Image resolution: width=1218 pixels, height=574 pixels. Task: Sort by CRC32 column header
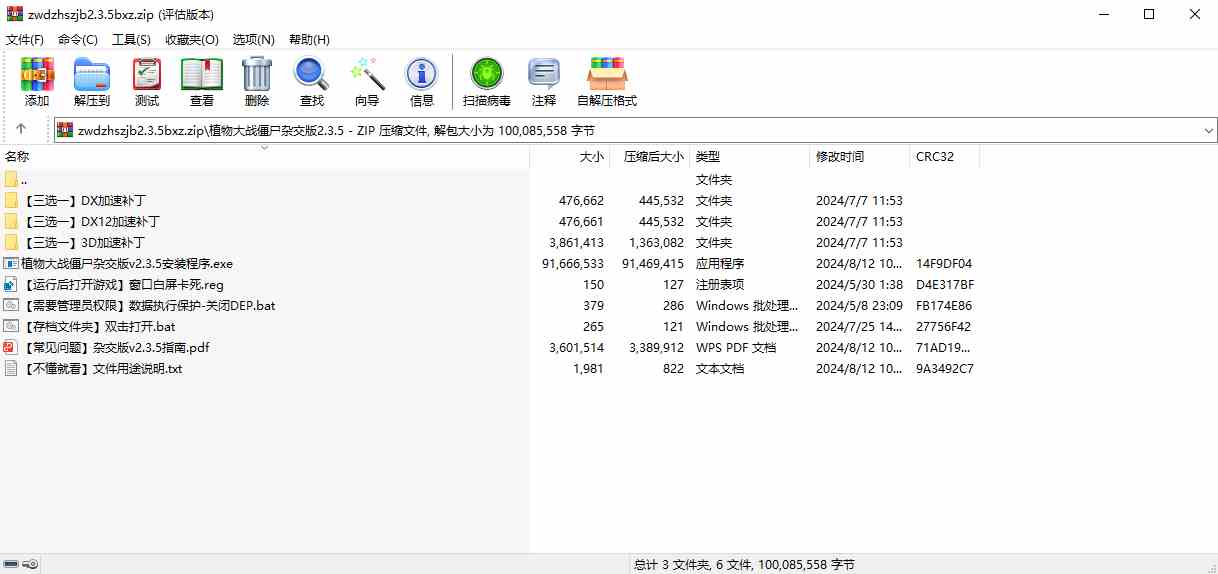(x=945, y=157)
